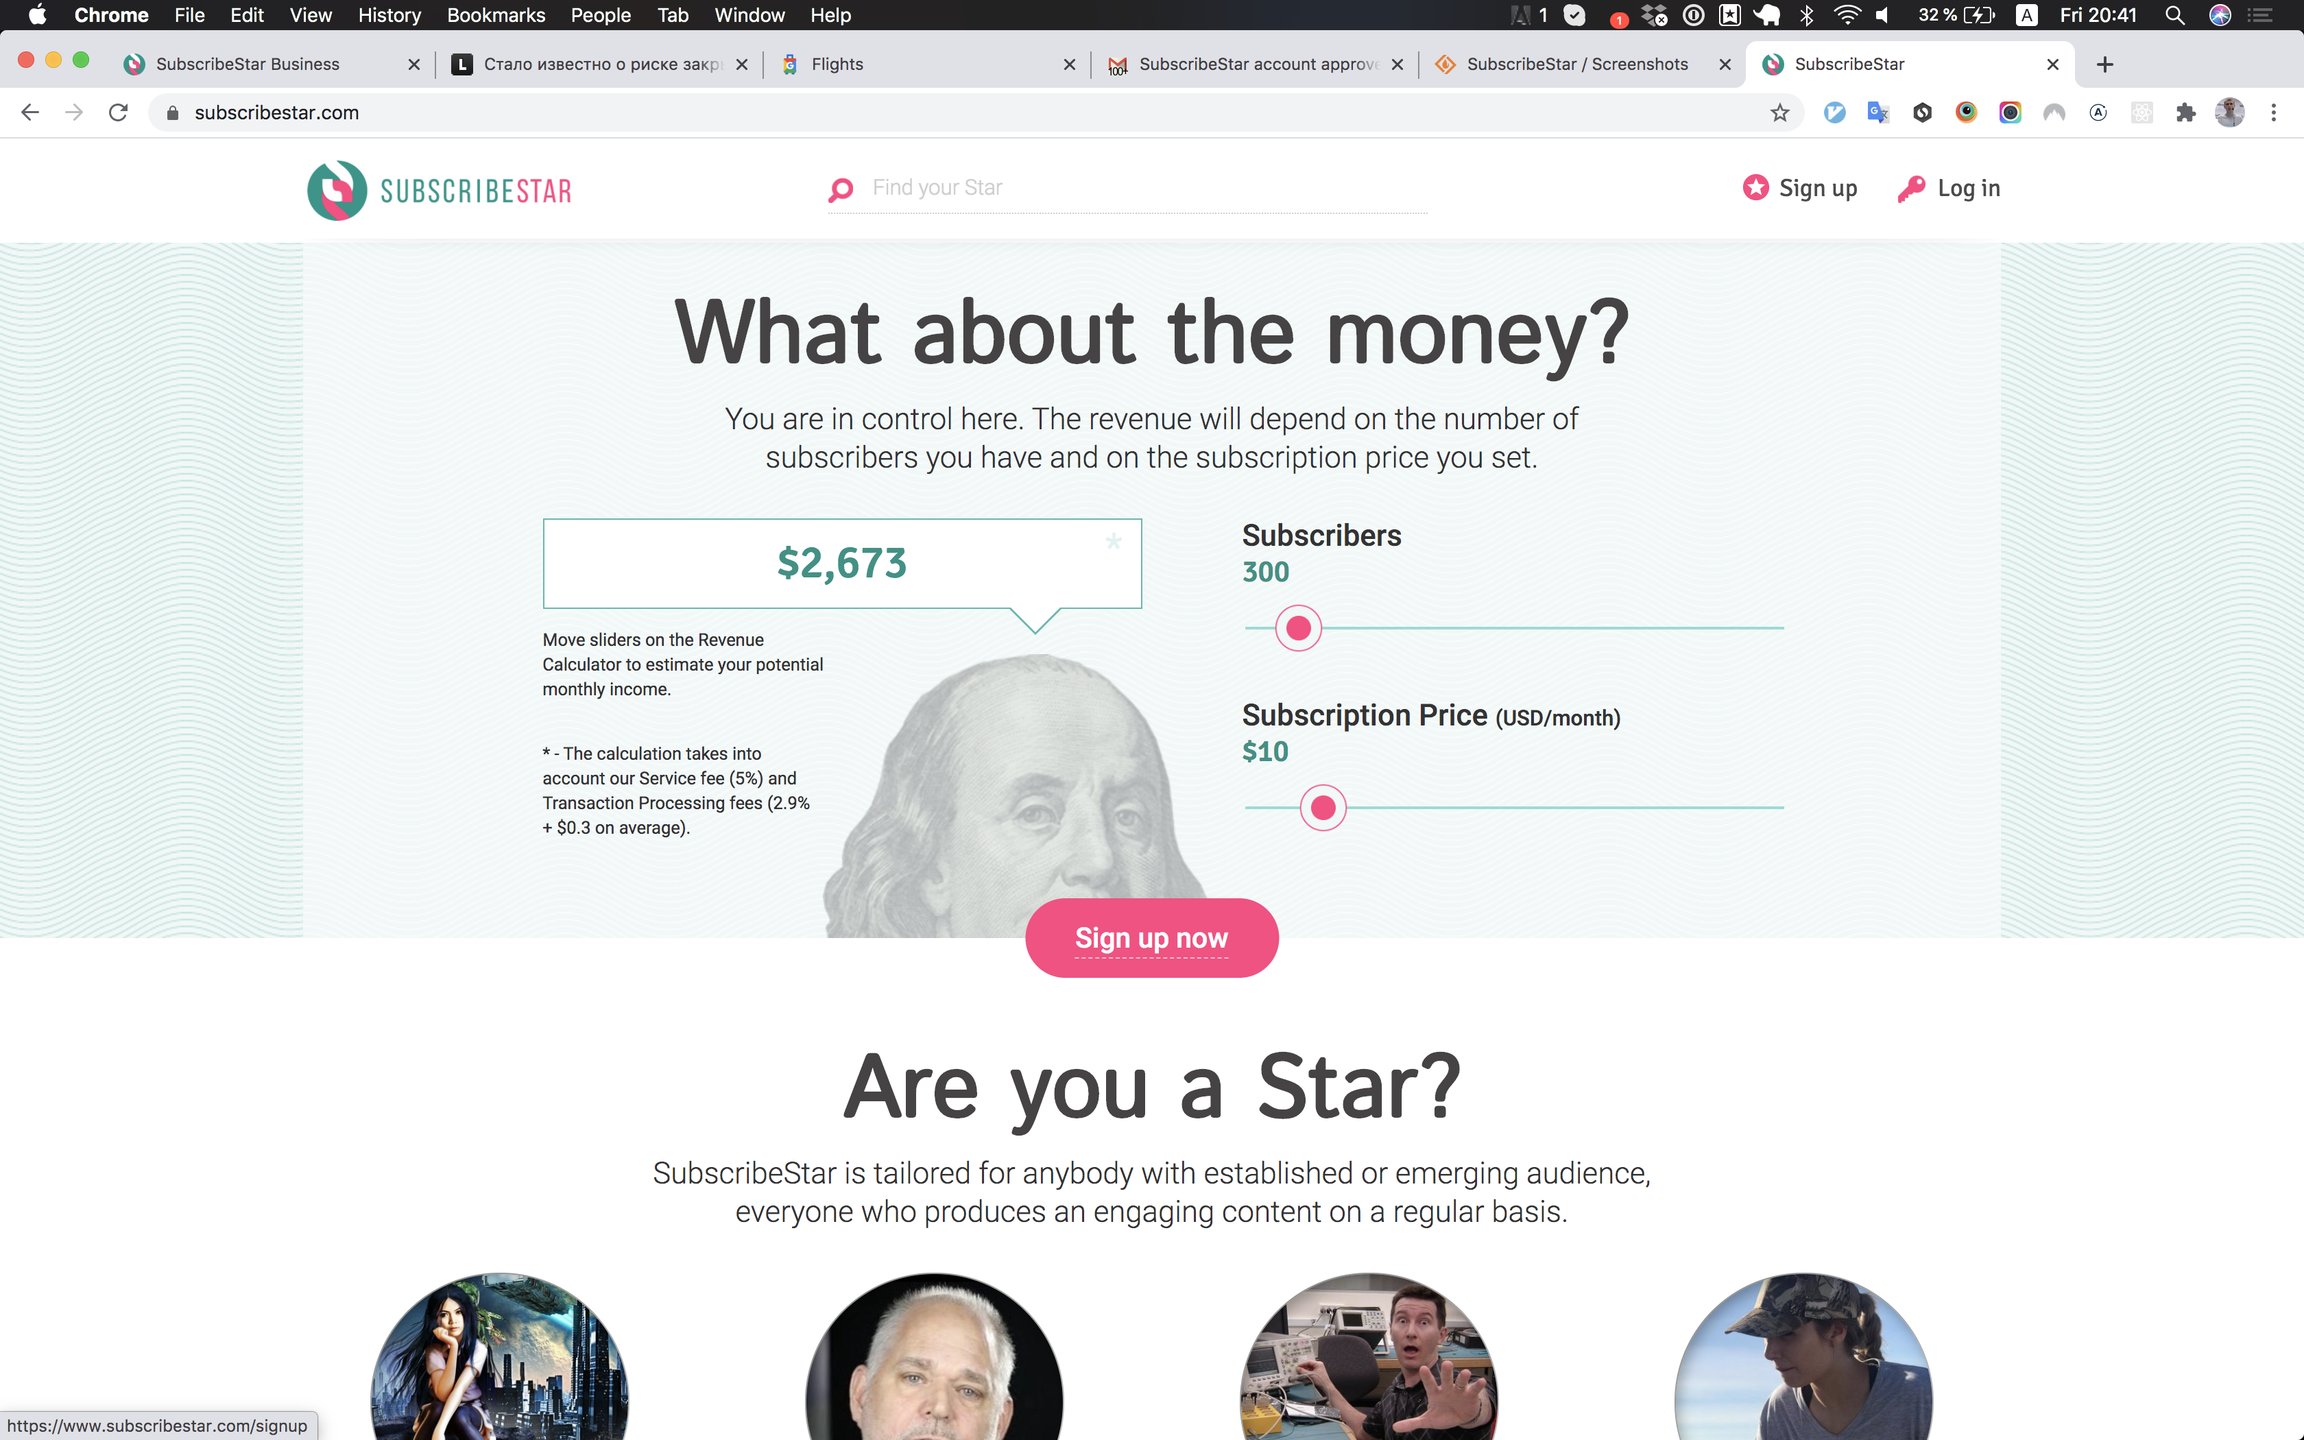The height and width of the screenshot is (1440, 2304).
Task: Click the Subscription Price slider handle
Action: pos(1322,807)
